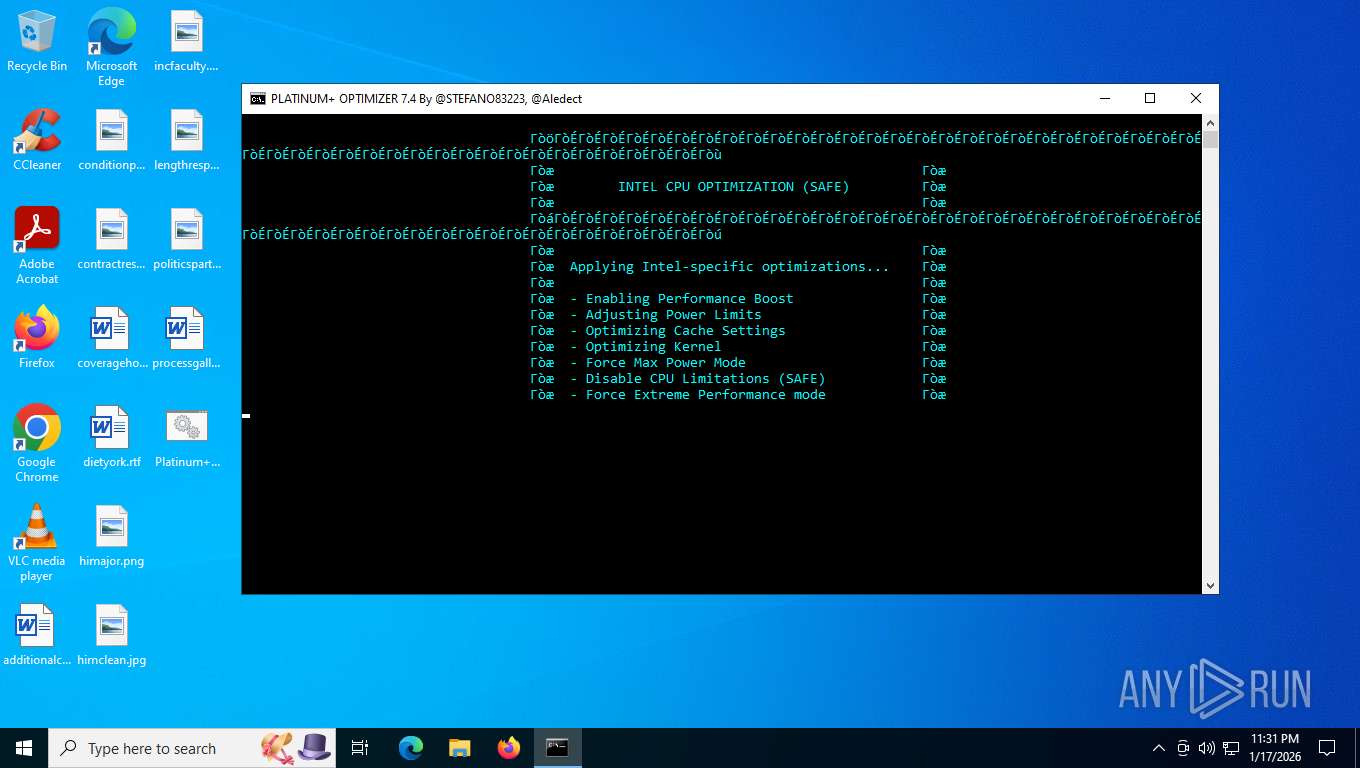1360x768 pixels.
Task: Click the 'Adjusting Power Limits' line
Action: click(x=665, y=315)
